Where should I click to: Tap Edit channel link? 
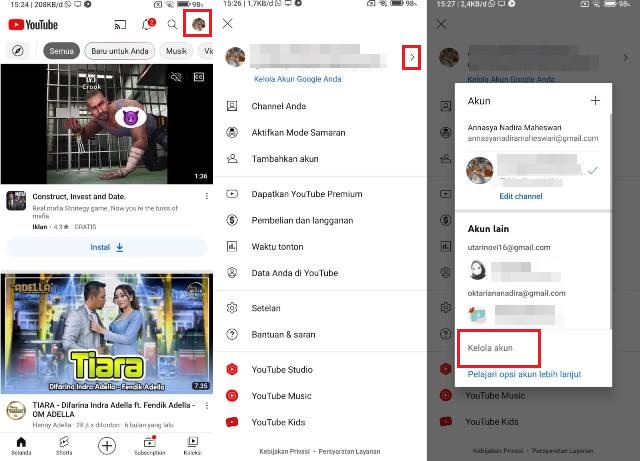click(x=521, y=196)
